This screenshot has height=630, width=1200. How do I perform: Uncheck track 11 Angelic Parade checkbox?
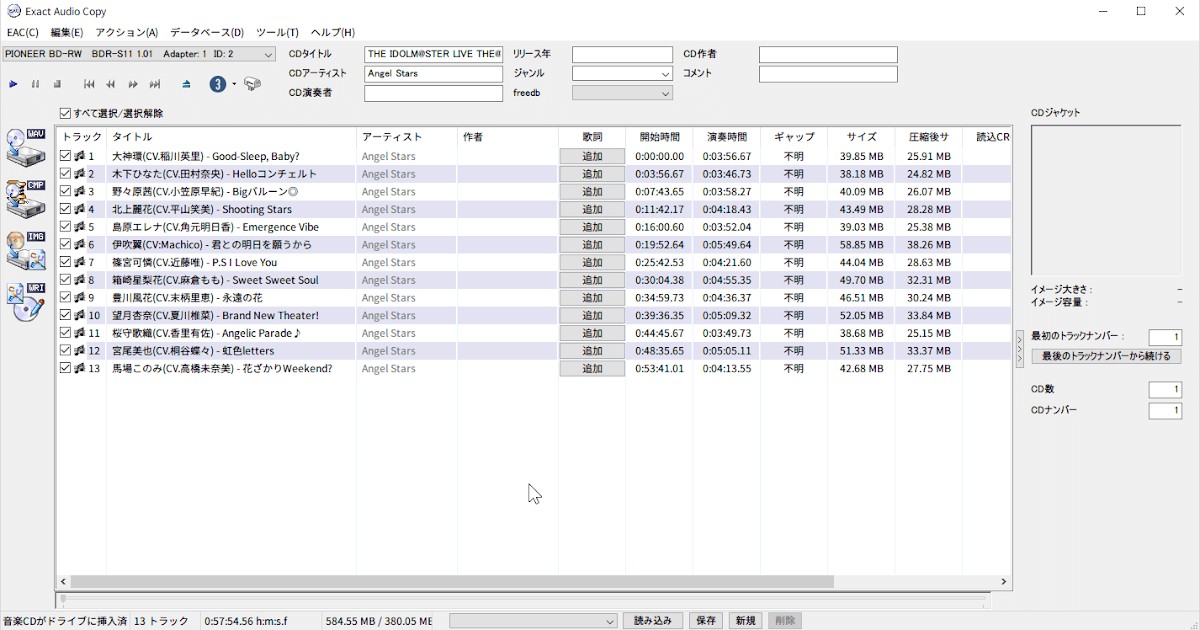pyautogui.click(x=66, y=333)
